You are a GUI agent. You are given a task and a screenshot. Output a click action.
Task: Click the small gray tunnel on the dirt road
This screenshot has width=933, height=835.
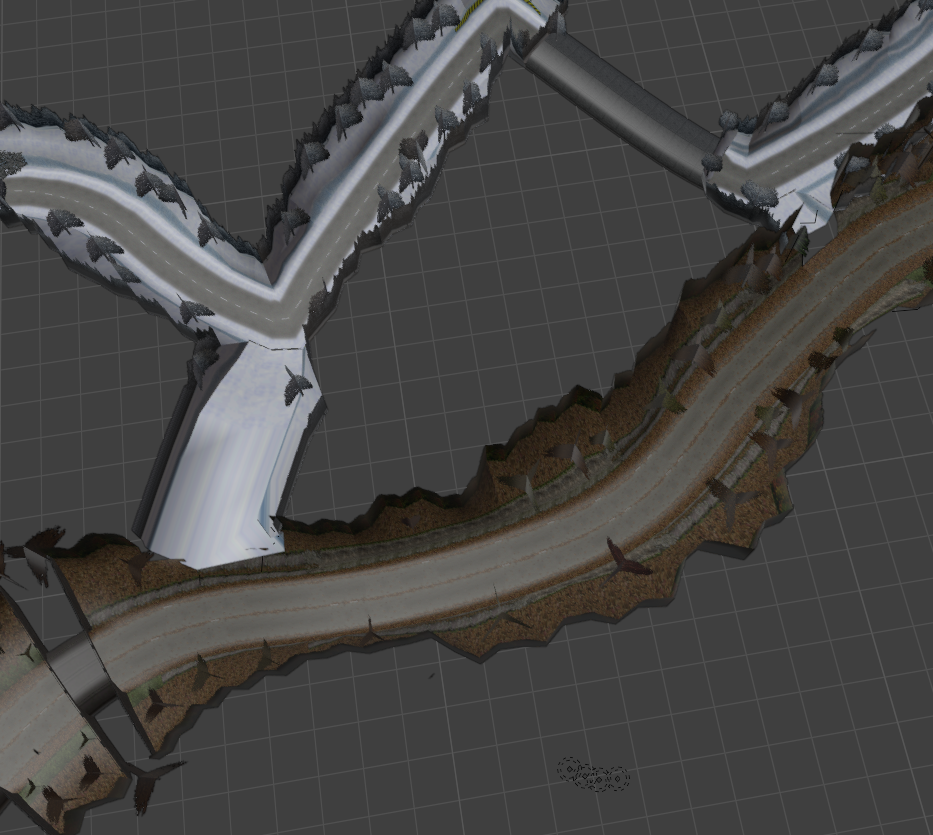click(x=78, y=669)
